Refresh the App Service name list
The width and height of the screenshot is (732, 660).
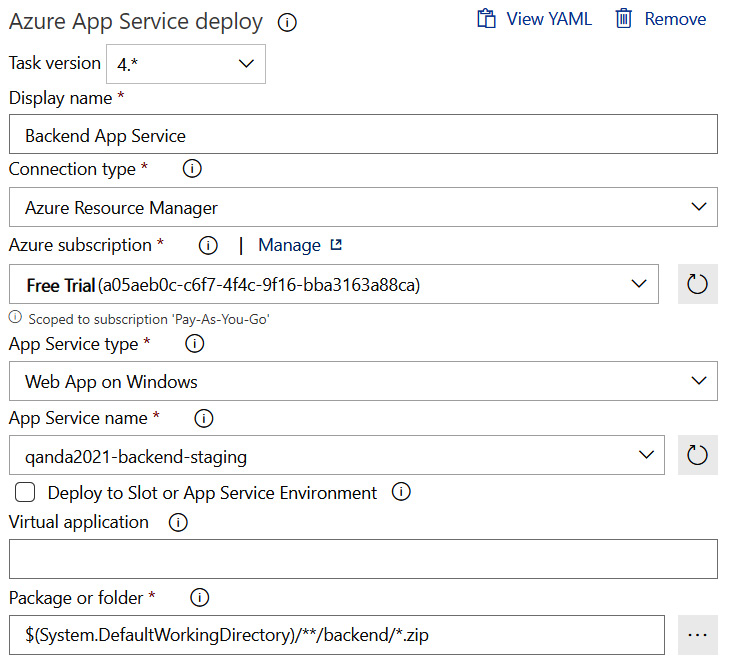(x=697, y=455)
